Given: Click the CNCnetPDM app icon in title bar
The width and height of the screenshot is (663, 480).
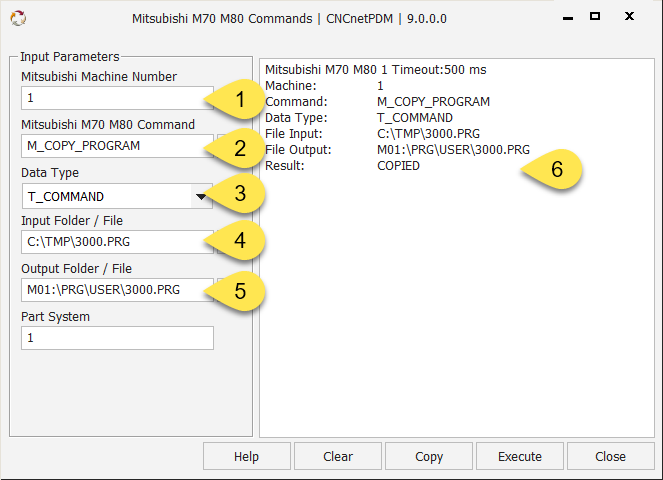Looking at the screenshot, I should (x=18, y=18).
